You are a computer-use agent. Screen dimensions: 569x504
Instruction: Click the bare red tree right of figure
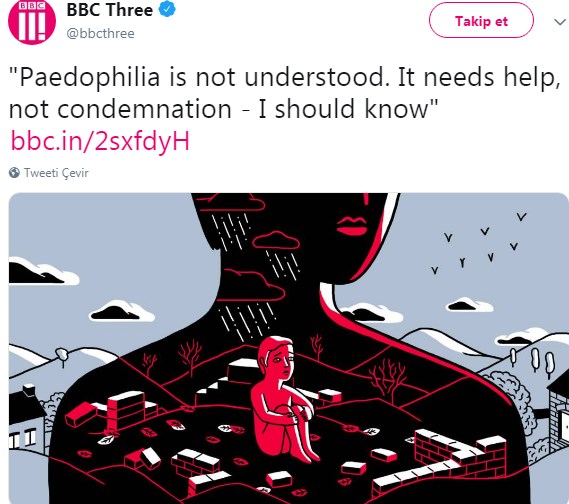(x=386, y=379)
